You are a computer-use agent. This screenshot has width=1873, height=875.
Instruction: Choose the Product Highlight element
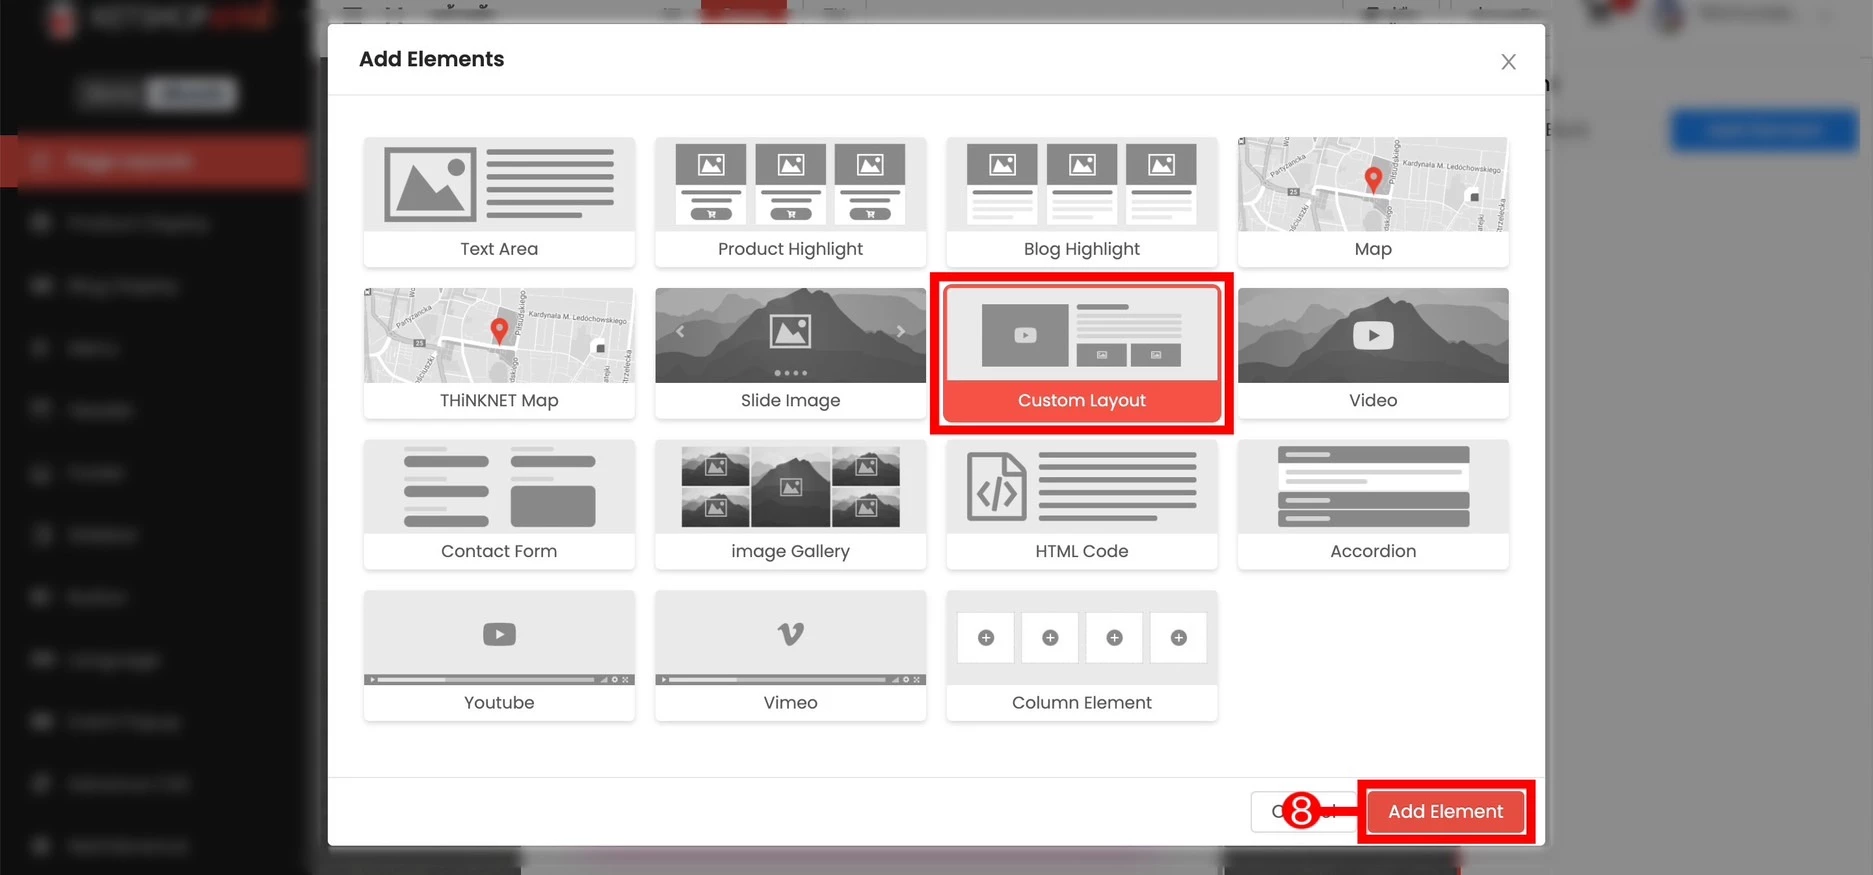pyautogui.click(x=790, y=202)
